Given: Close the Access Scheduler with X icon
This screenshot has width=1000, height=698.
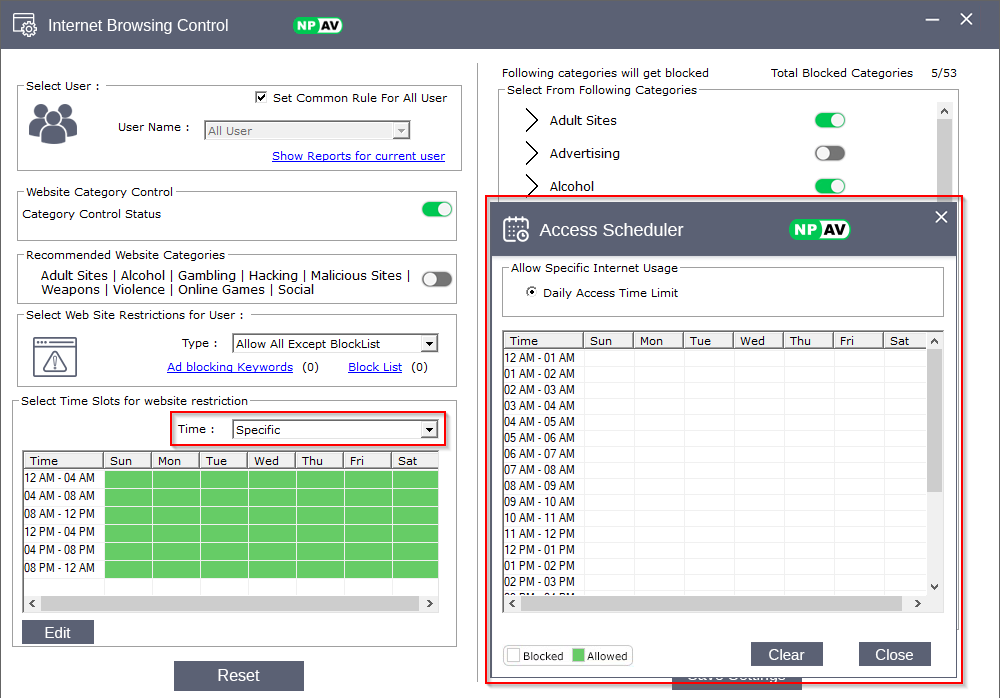Looking at the screenshot, I should (940, 217).
